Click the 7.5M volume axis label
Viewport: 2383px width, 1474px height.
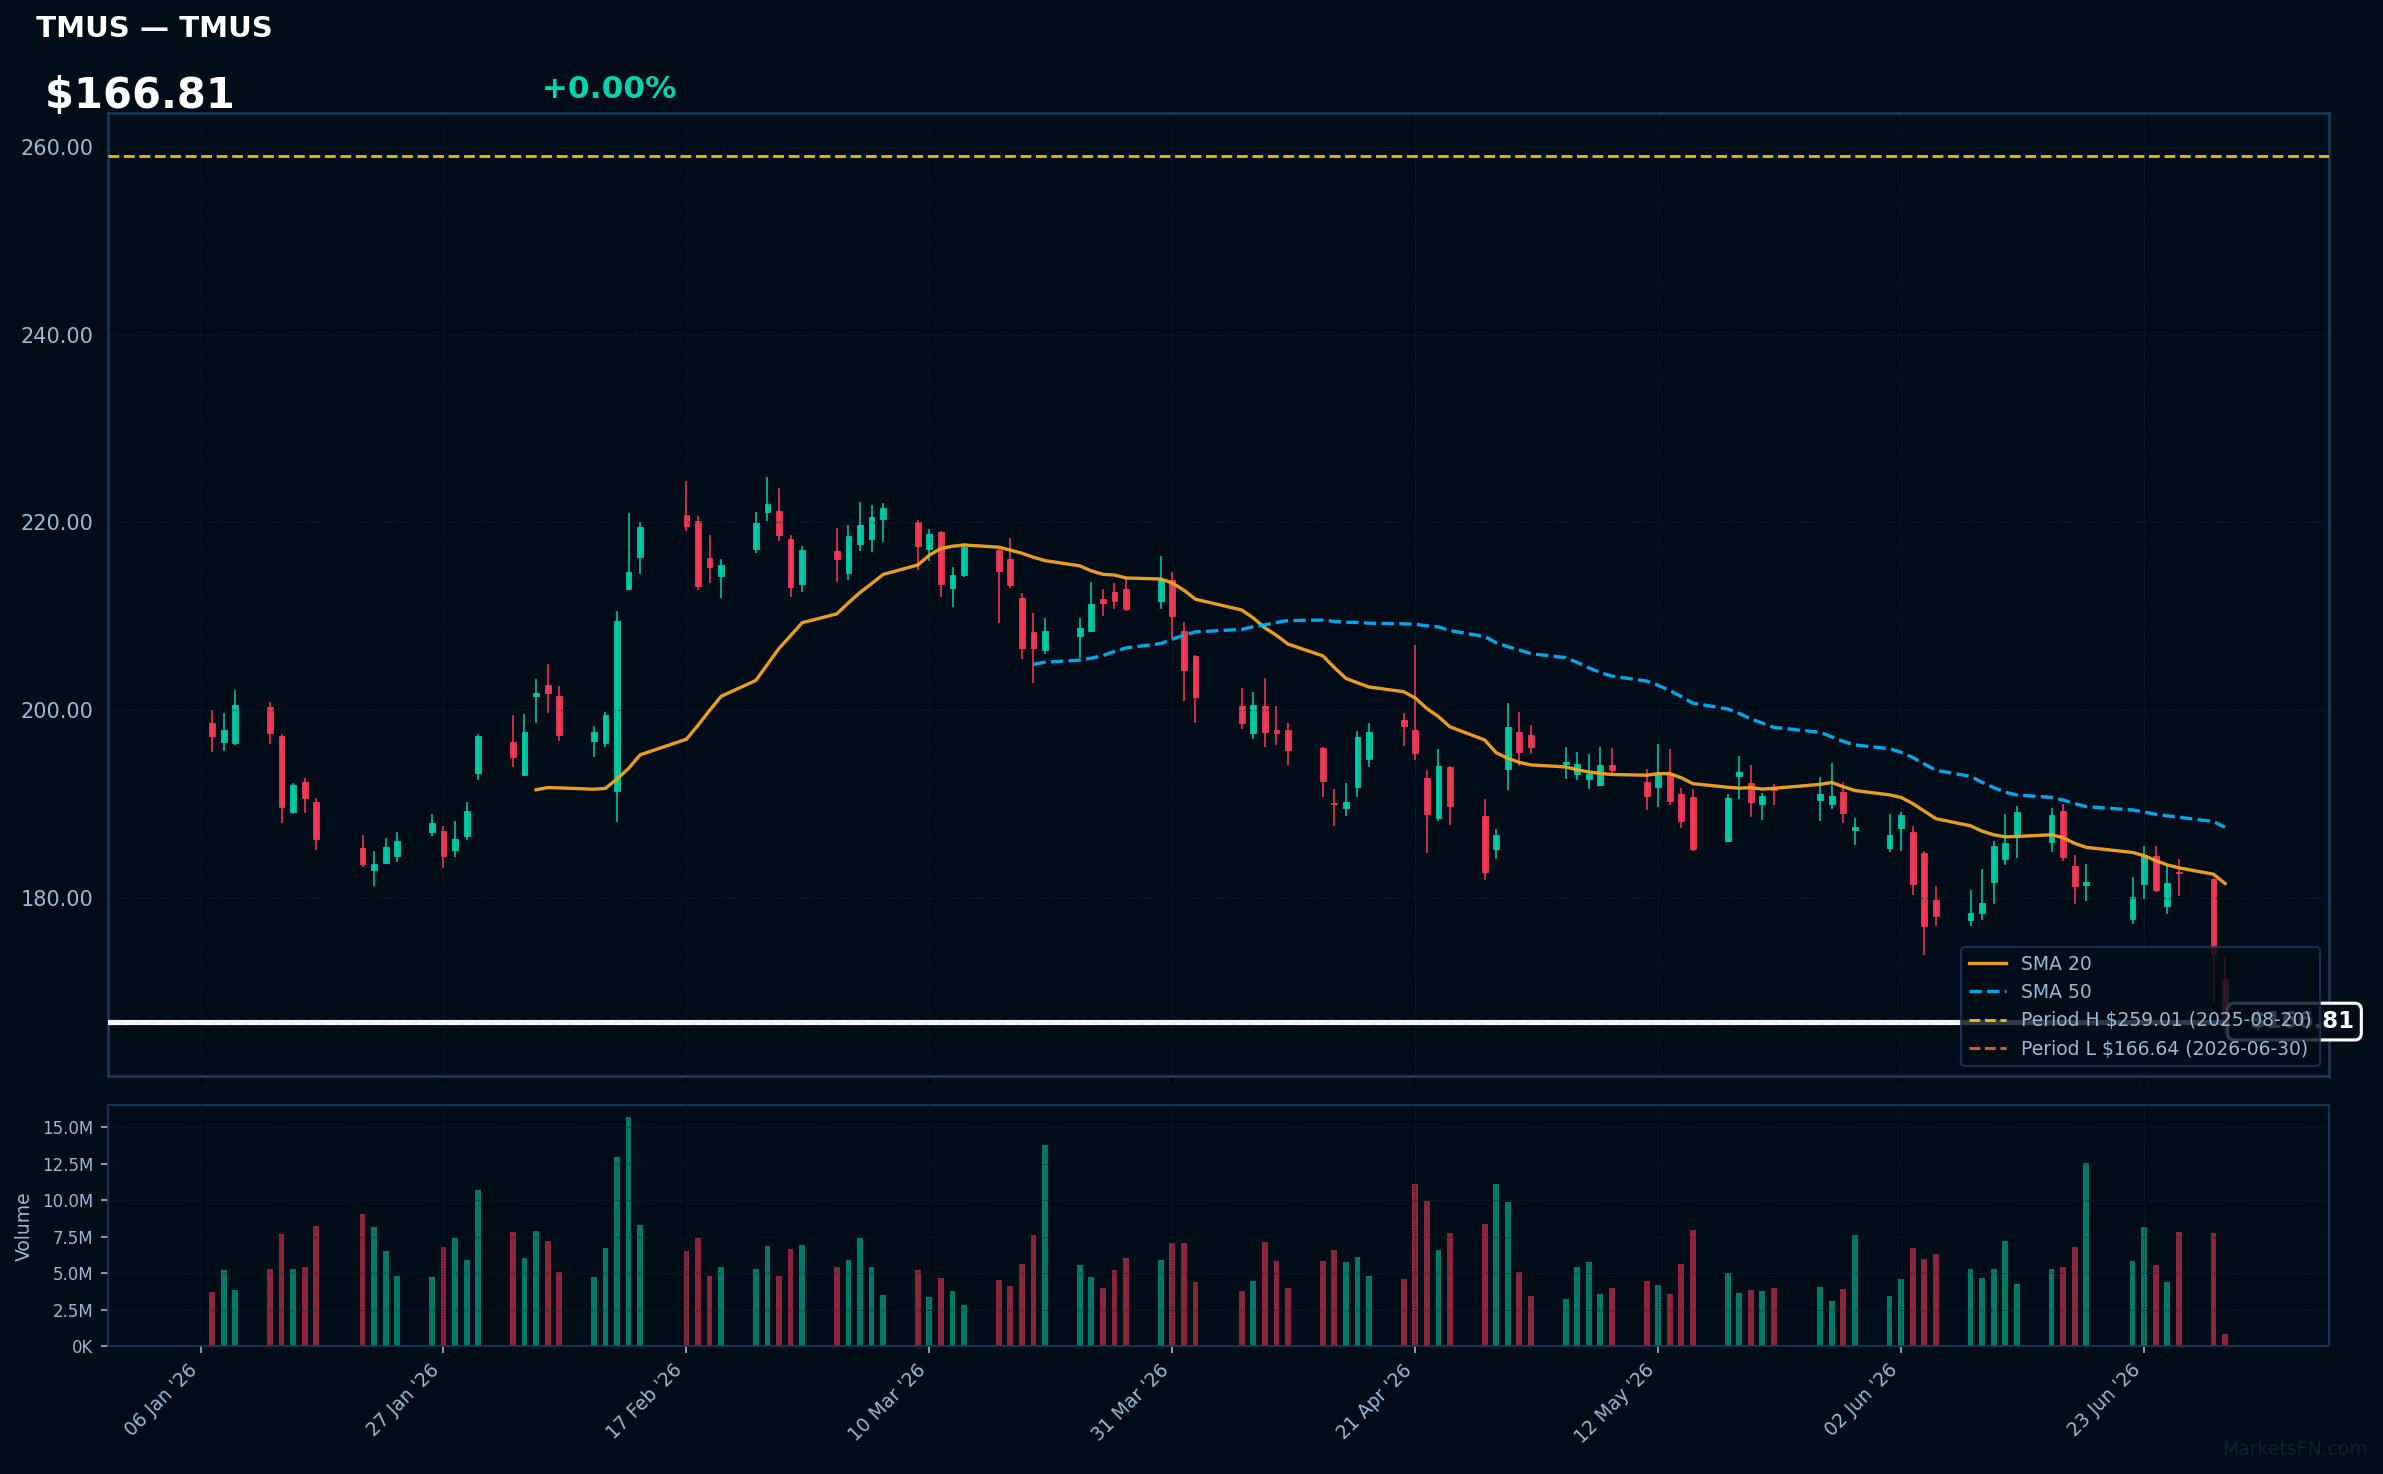tap(72, 1238)
